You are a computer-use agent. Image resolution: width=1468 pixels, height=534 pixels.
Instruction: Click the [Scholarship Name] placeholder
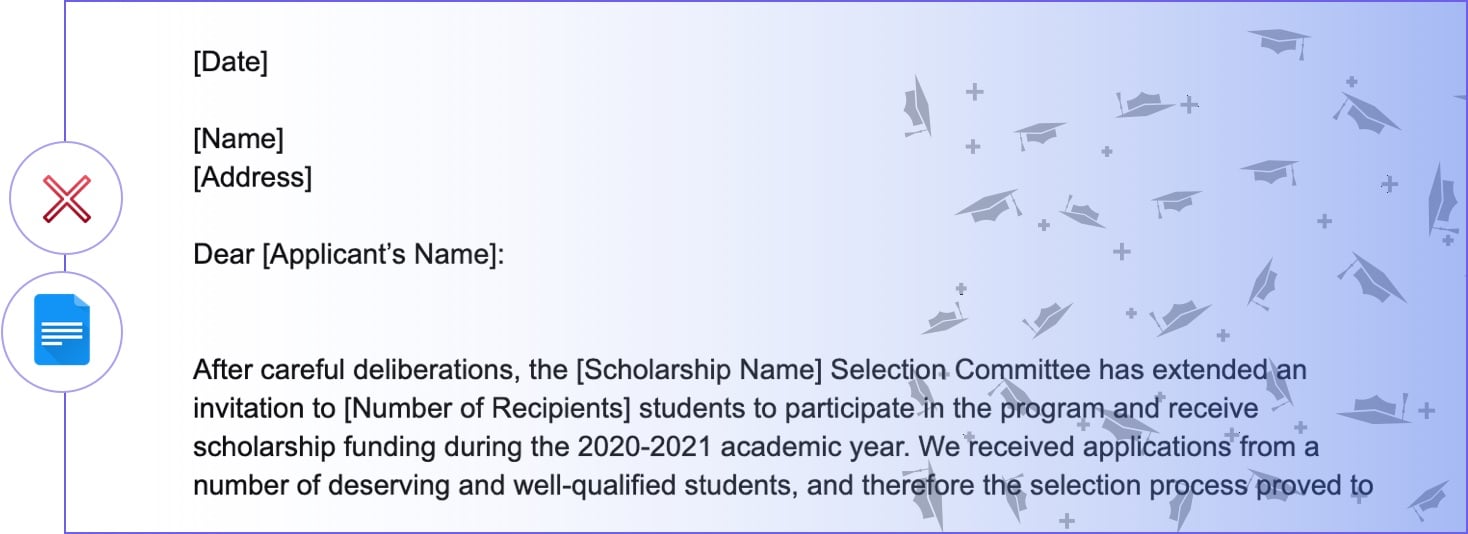coord(699,371)
